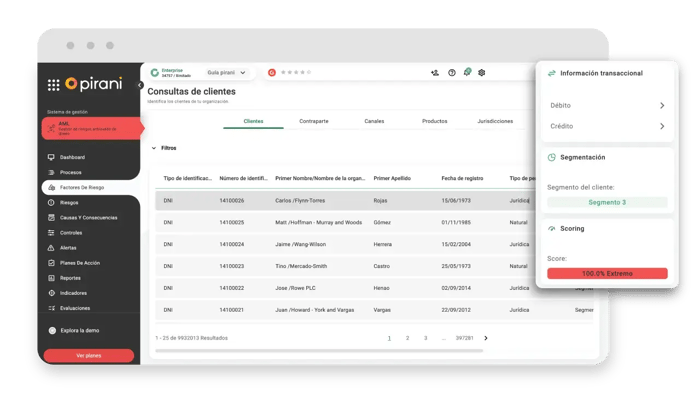Click the Indicadores sidebar icon
Viewport: 700px width, 393px height.
pyautogui.click(x=51, y=293)
